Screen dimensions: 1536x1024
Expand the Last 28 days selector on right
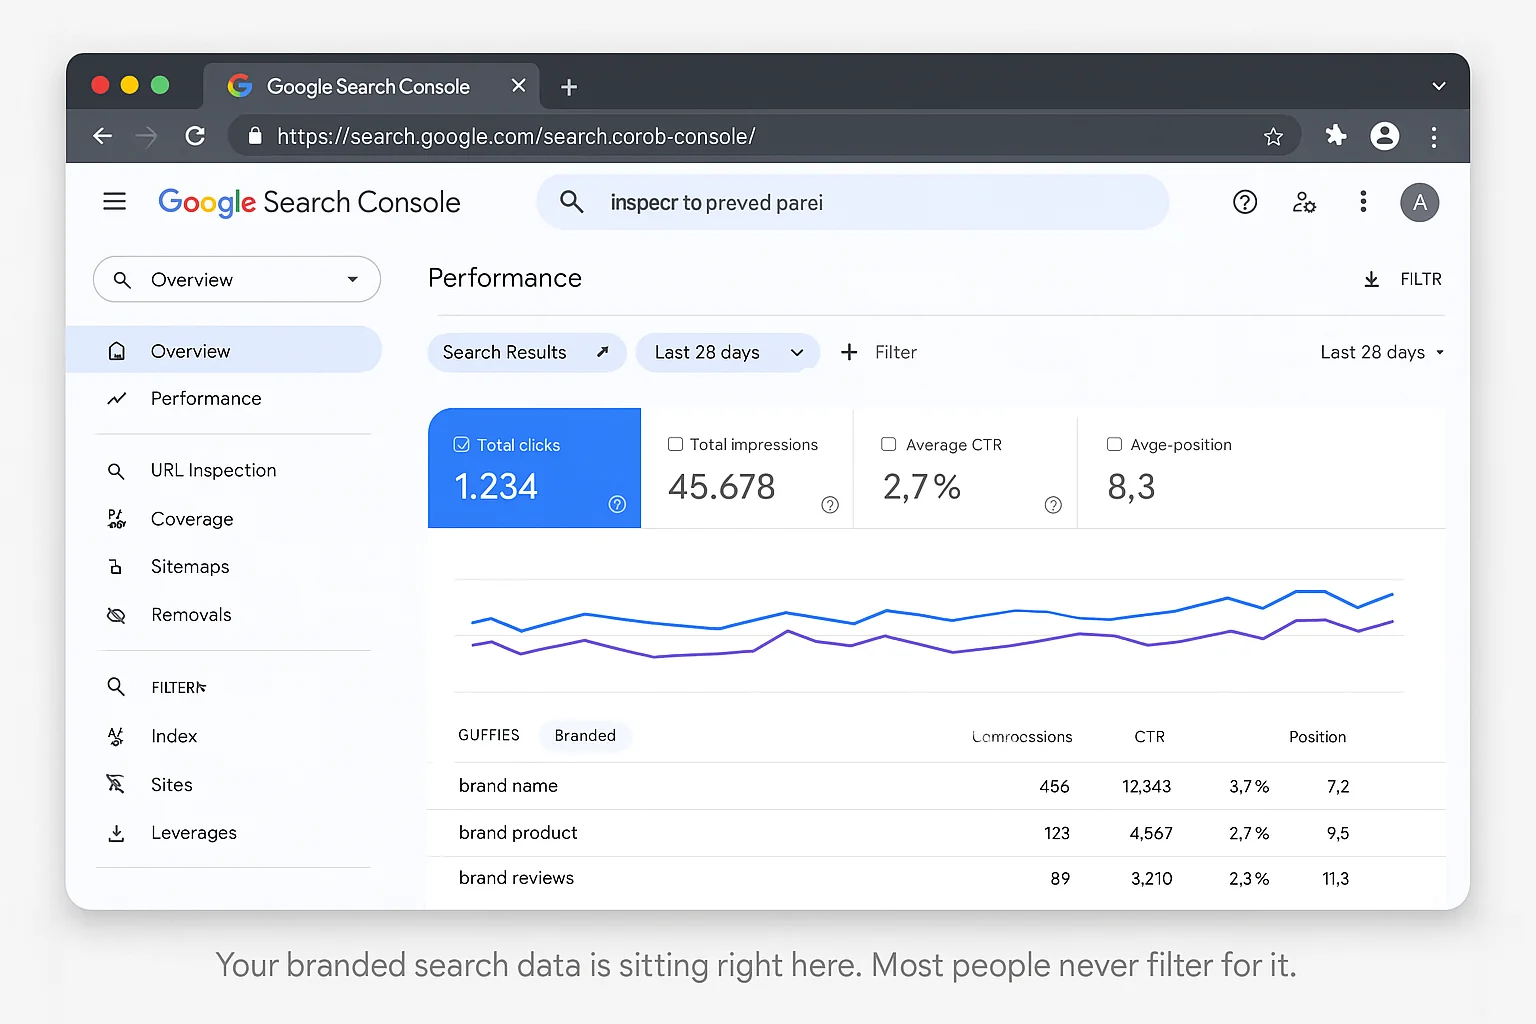click(x=1381, y=352)
